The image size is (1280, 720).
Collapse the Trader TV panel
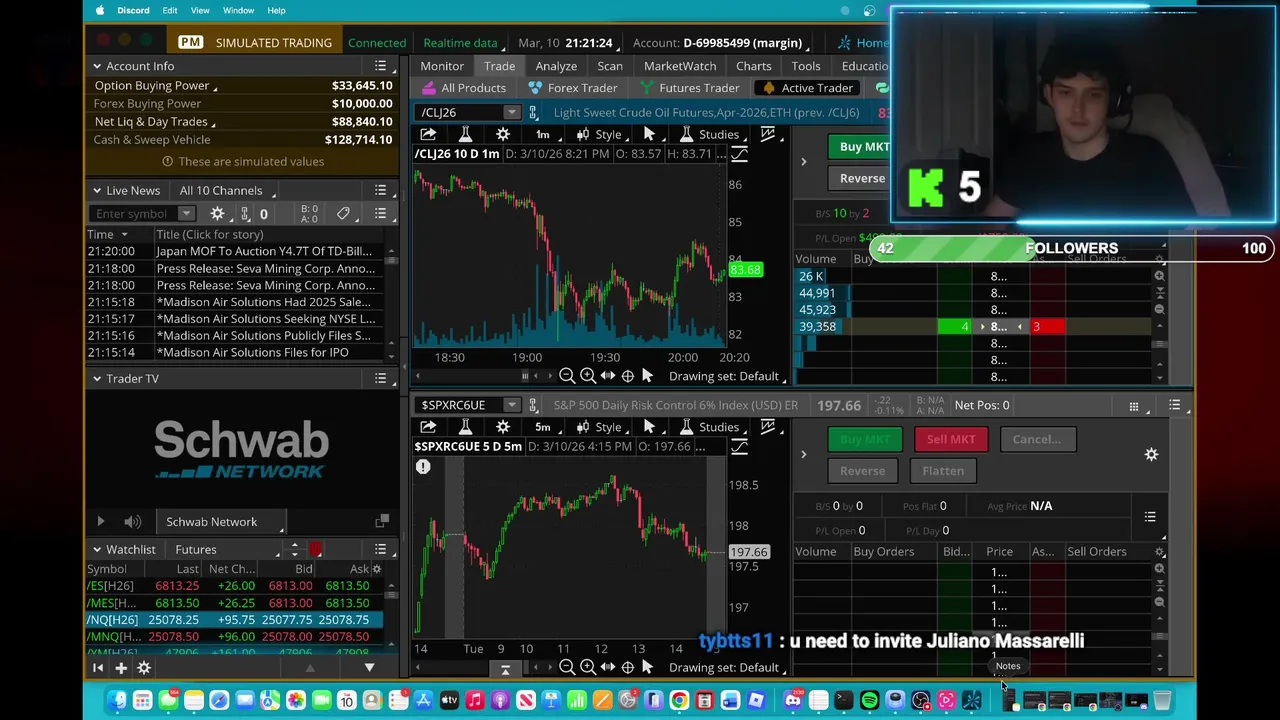[97, 378]
